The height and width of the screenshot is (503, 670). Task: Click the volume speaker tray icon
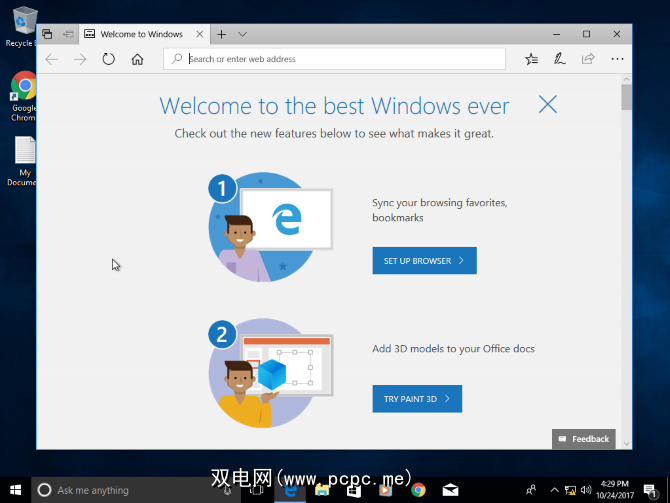point(586,490)
